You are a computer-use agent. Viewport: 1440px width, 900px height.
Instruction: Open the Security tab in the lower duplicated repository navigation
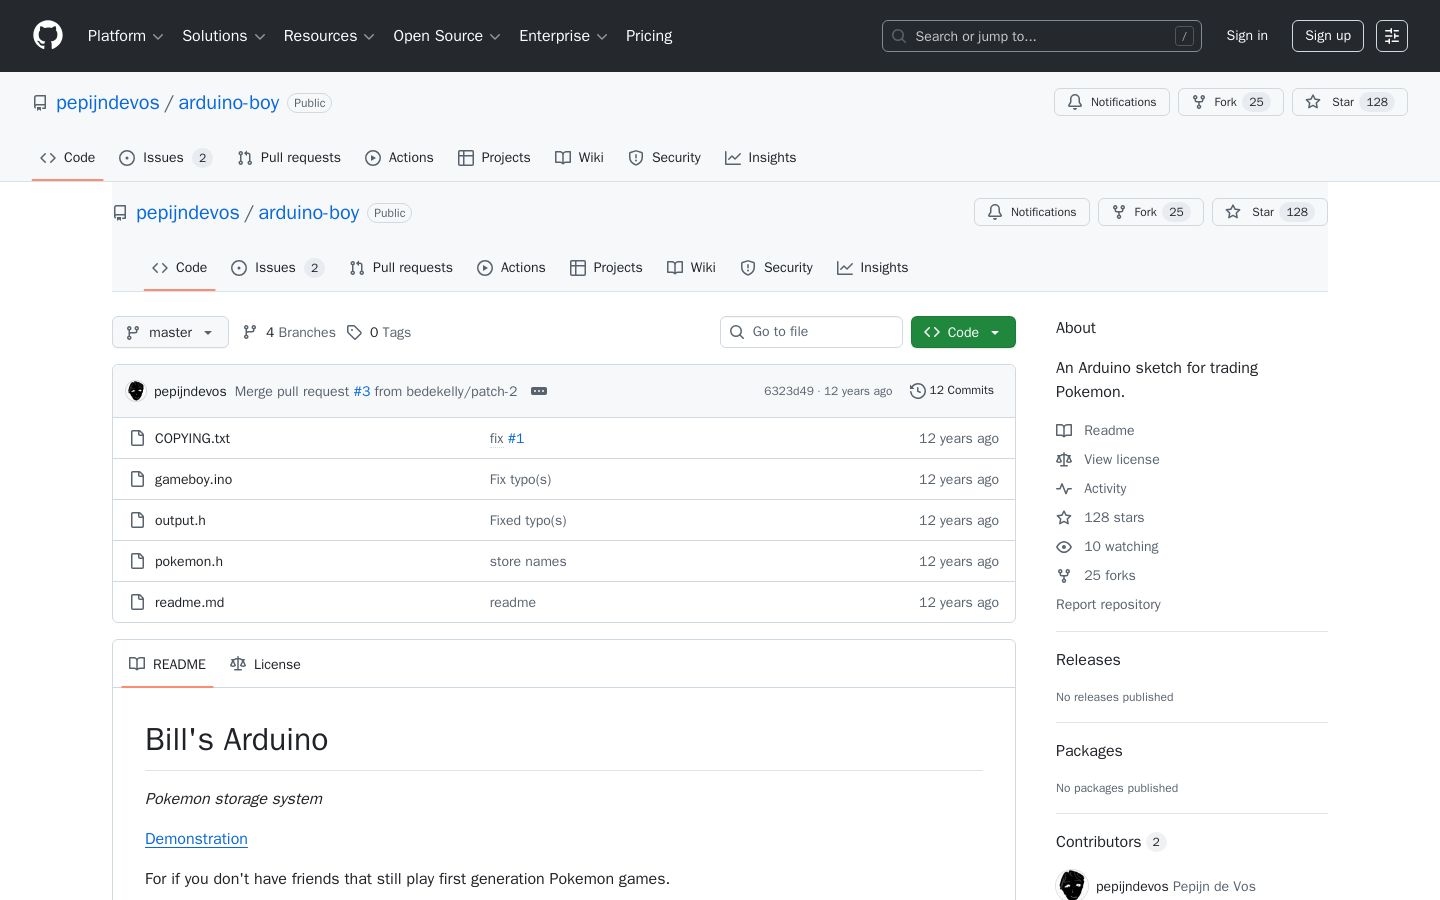777,268
